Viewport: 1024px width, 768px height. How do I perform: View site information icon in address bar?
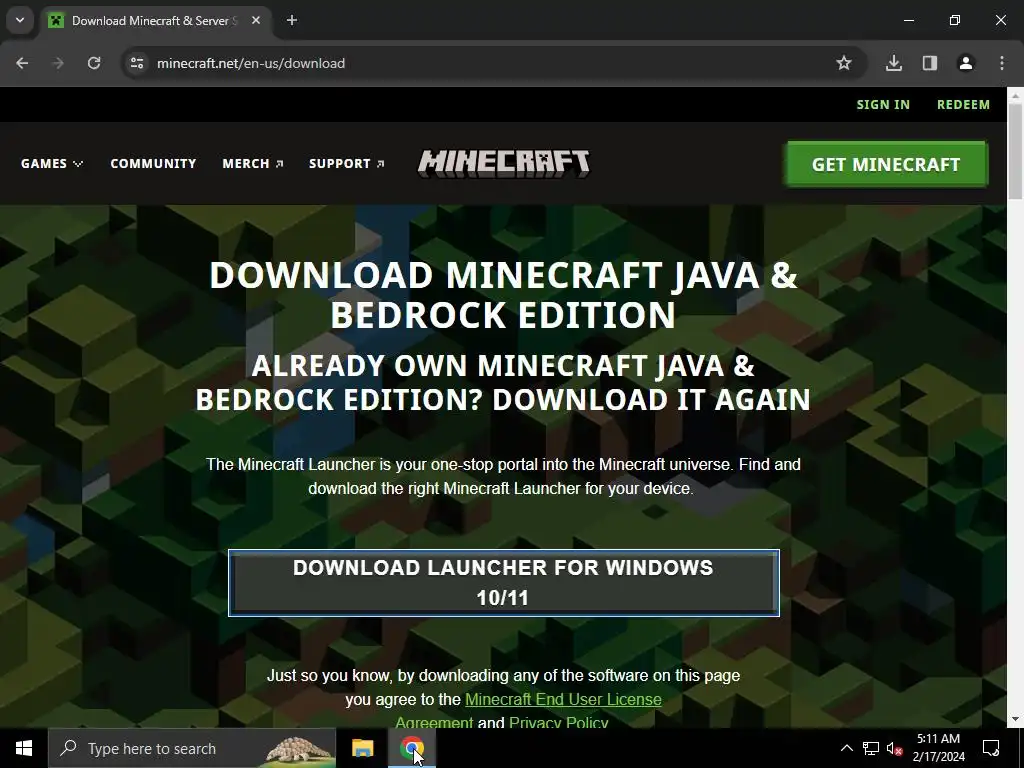(137, 63)
